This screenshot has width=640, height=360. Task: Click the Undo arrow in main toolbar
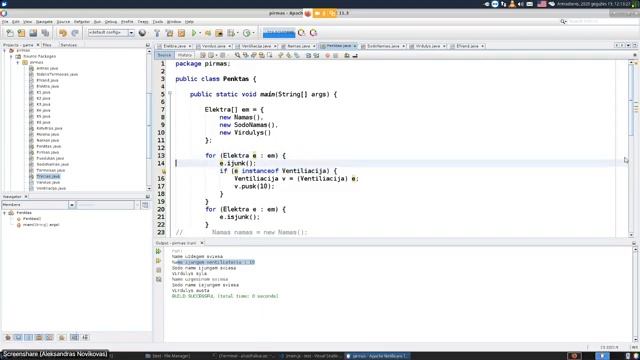63,33
